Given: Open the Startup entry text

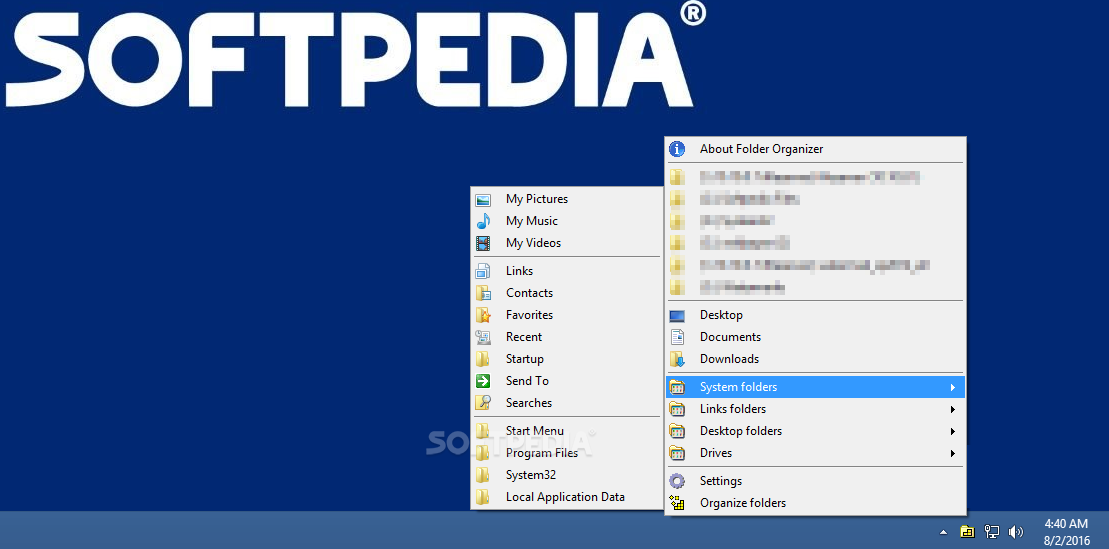Looking at the screenshot, I should click(x=525, y=359).
